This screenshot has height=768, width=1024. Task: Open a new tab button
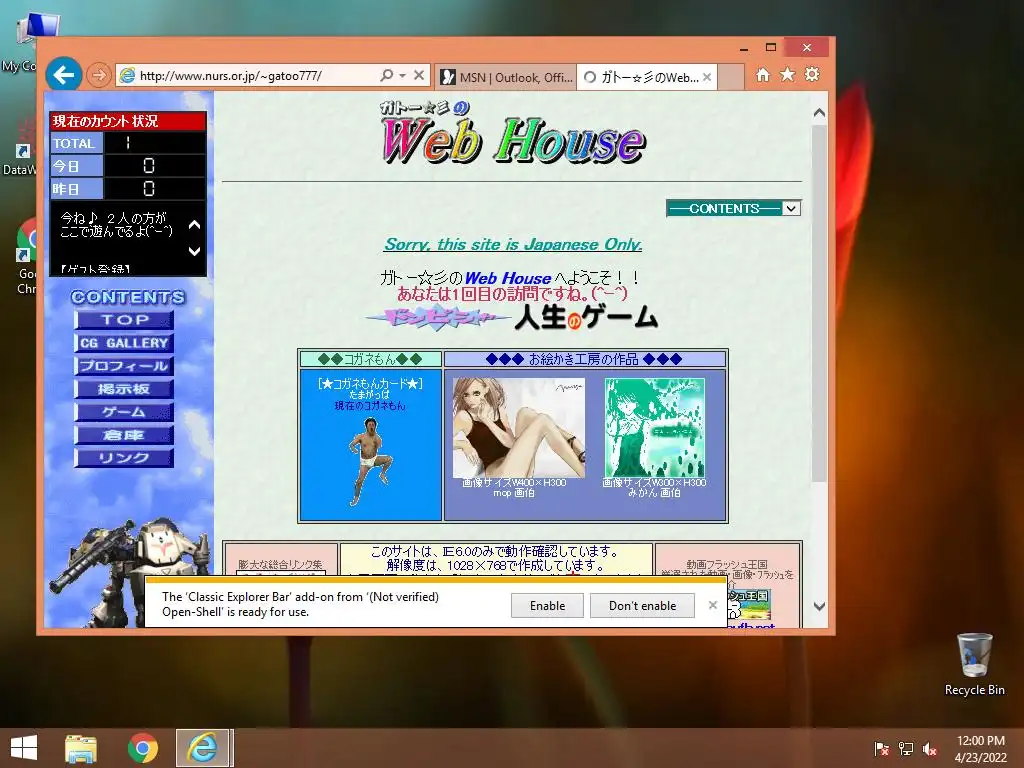point(731,77)
